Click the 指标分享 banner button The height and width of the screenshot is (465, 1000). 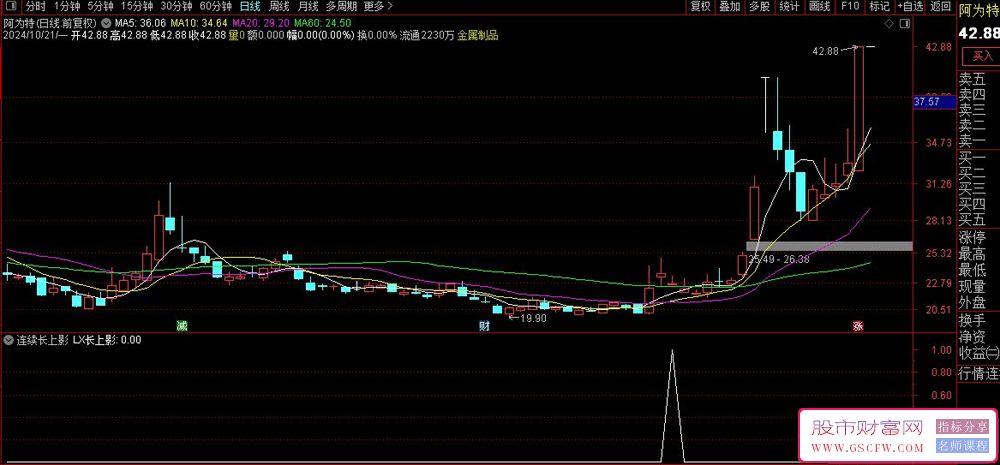click(x=962, y=425)
